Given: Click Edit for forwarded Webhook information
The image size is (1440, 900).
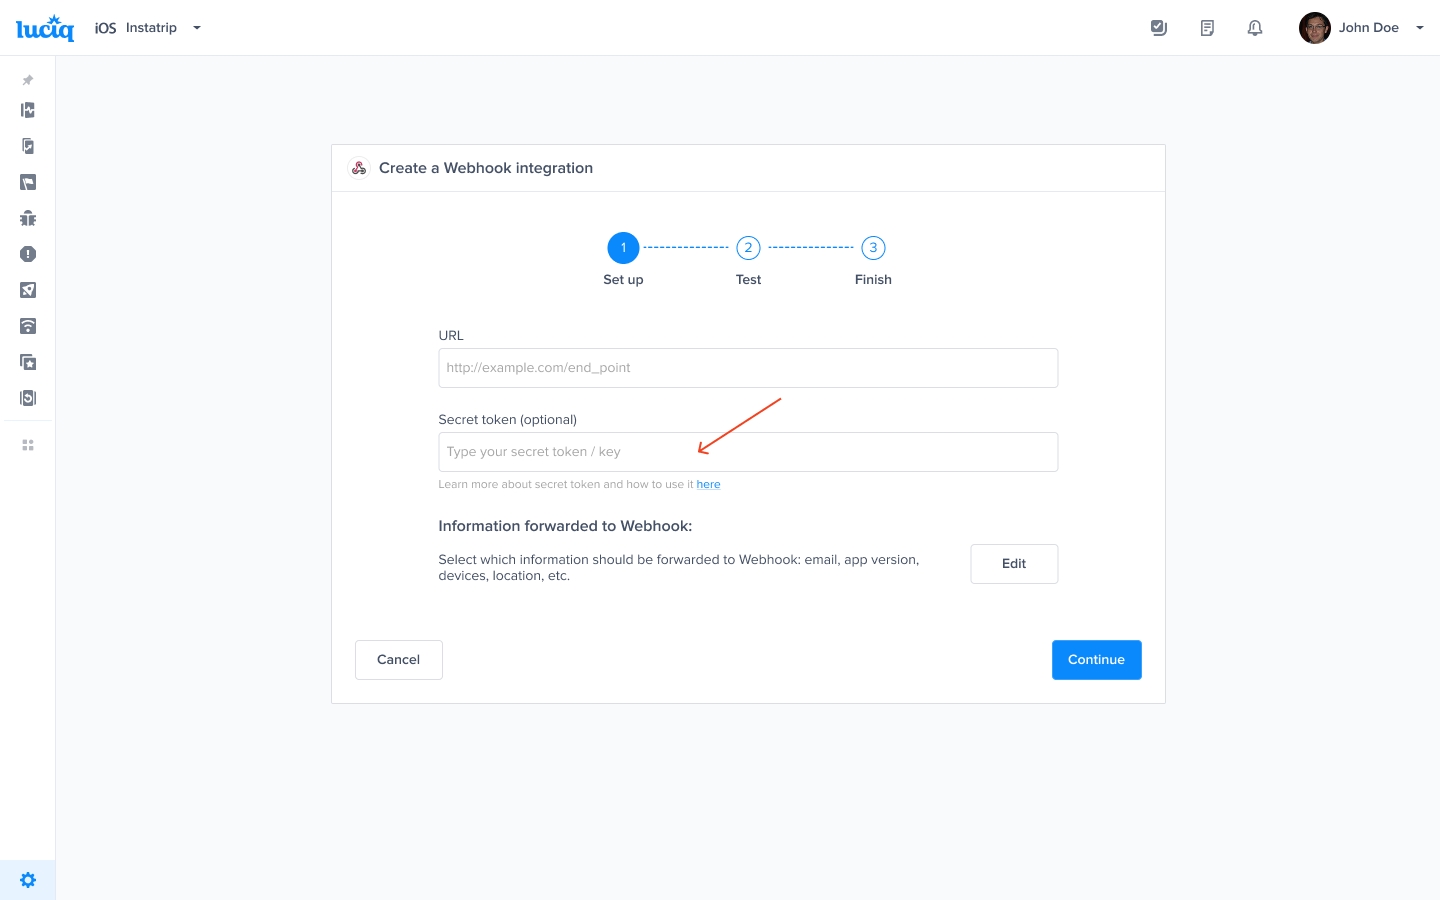Looking at the screenshot, I should tap(1014, 564).
